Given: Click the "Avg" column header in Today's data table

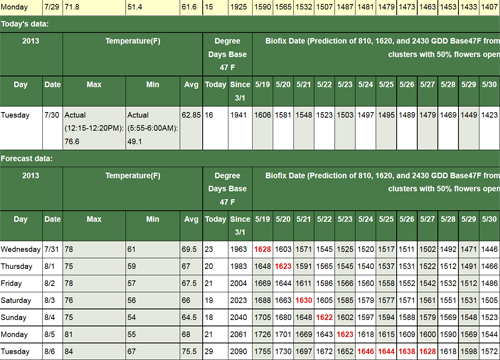Looking at the screenshot, I should 191,91.
